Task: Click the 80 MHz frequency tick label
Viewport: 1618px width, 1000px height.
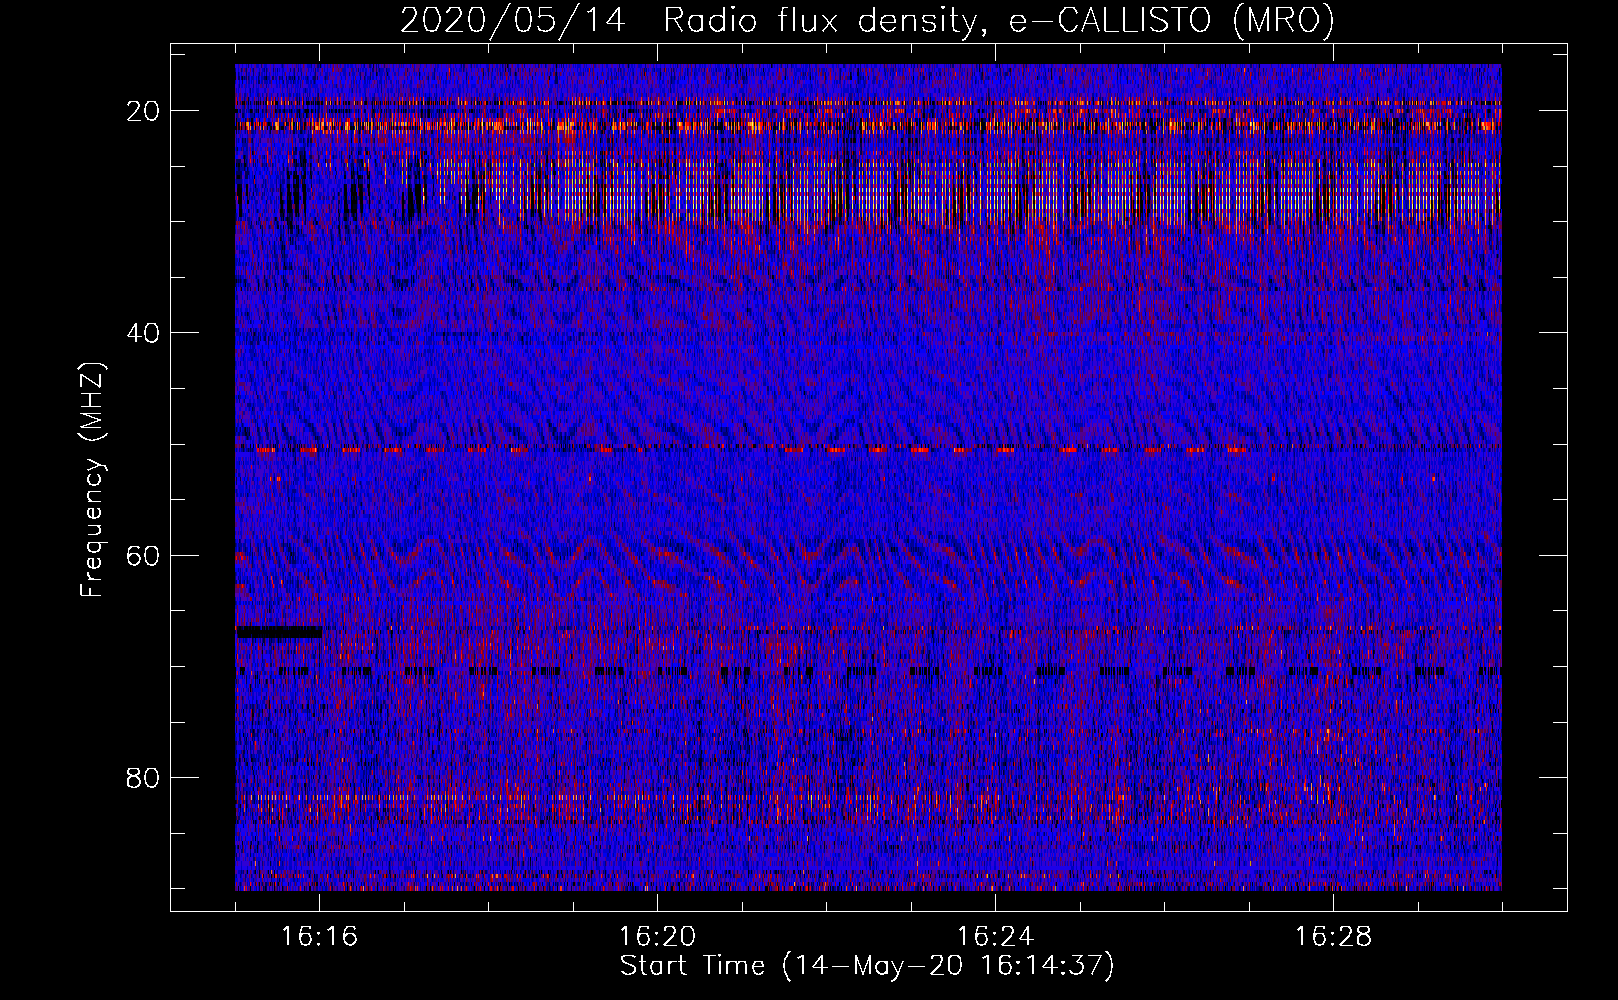Action: pos(144,777)
